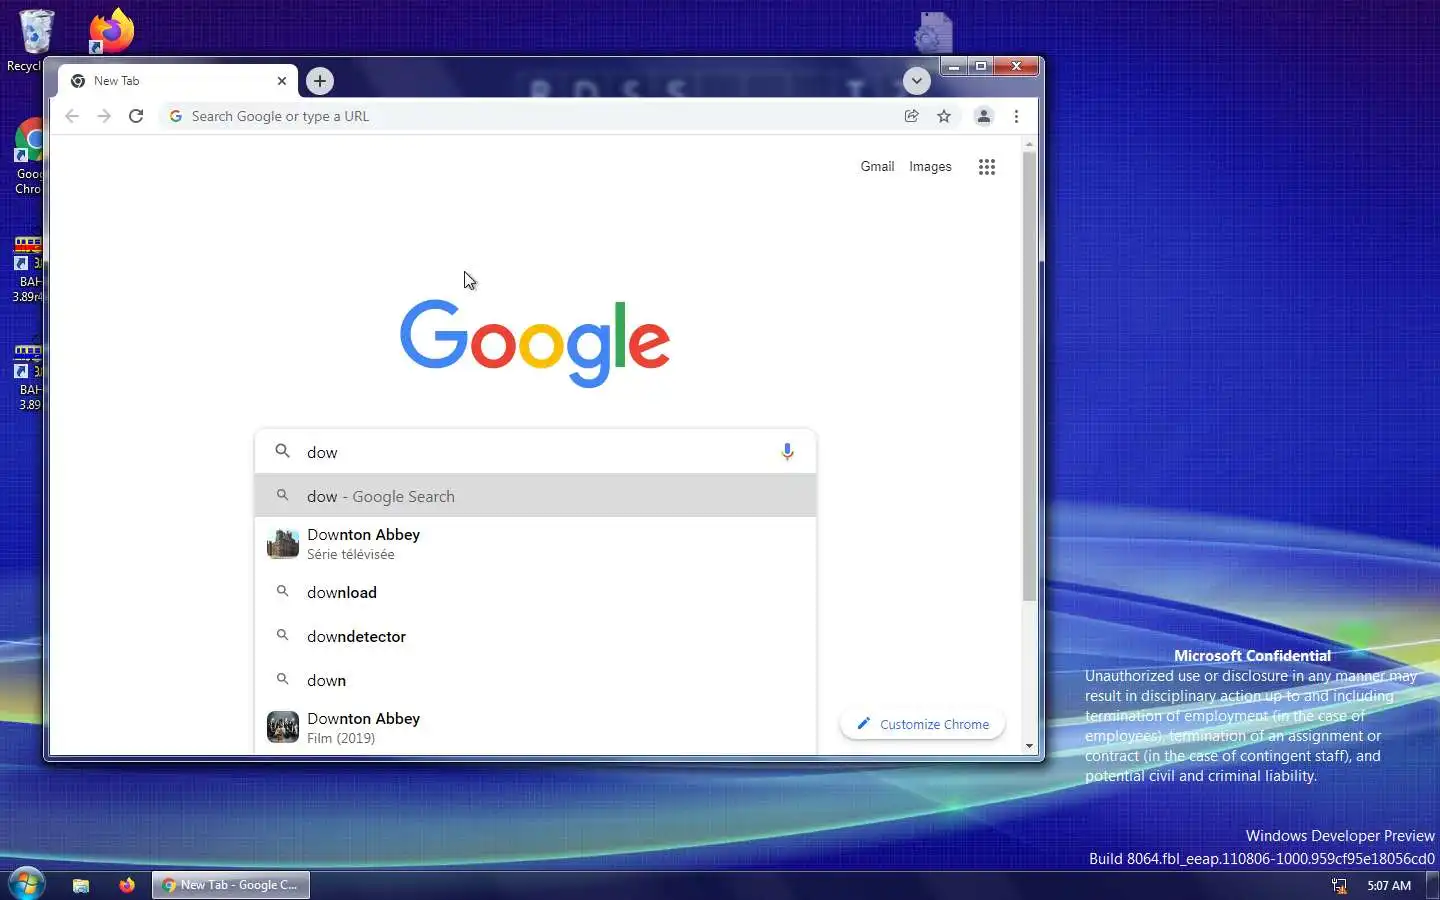Click the Downton Abbey series thumbnail
This screenshot has height=900, width=1440.
[283, 544]
